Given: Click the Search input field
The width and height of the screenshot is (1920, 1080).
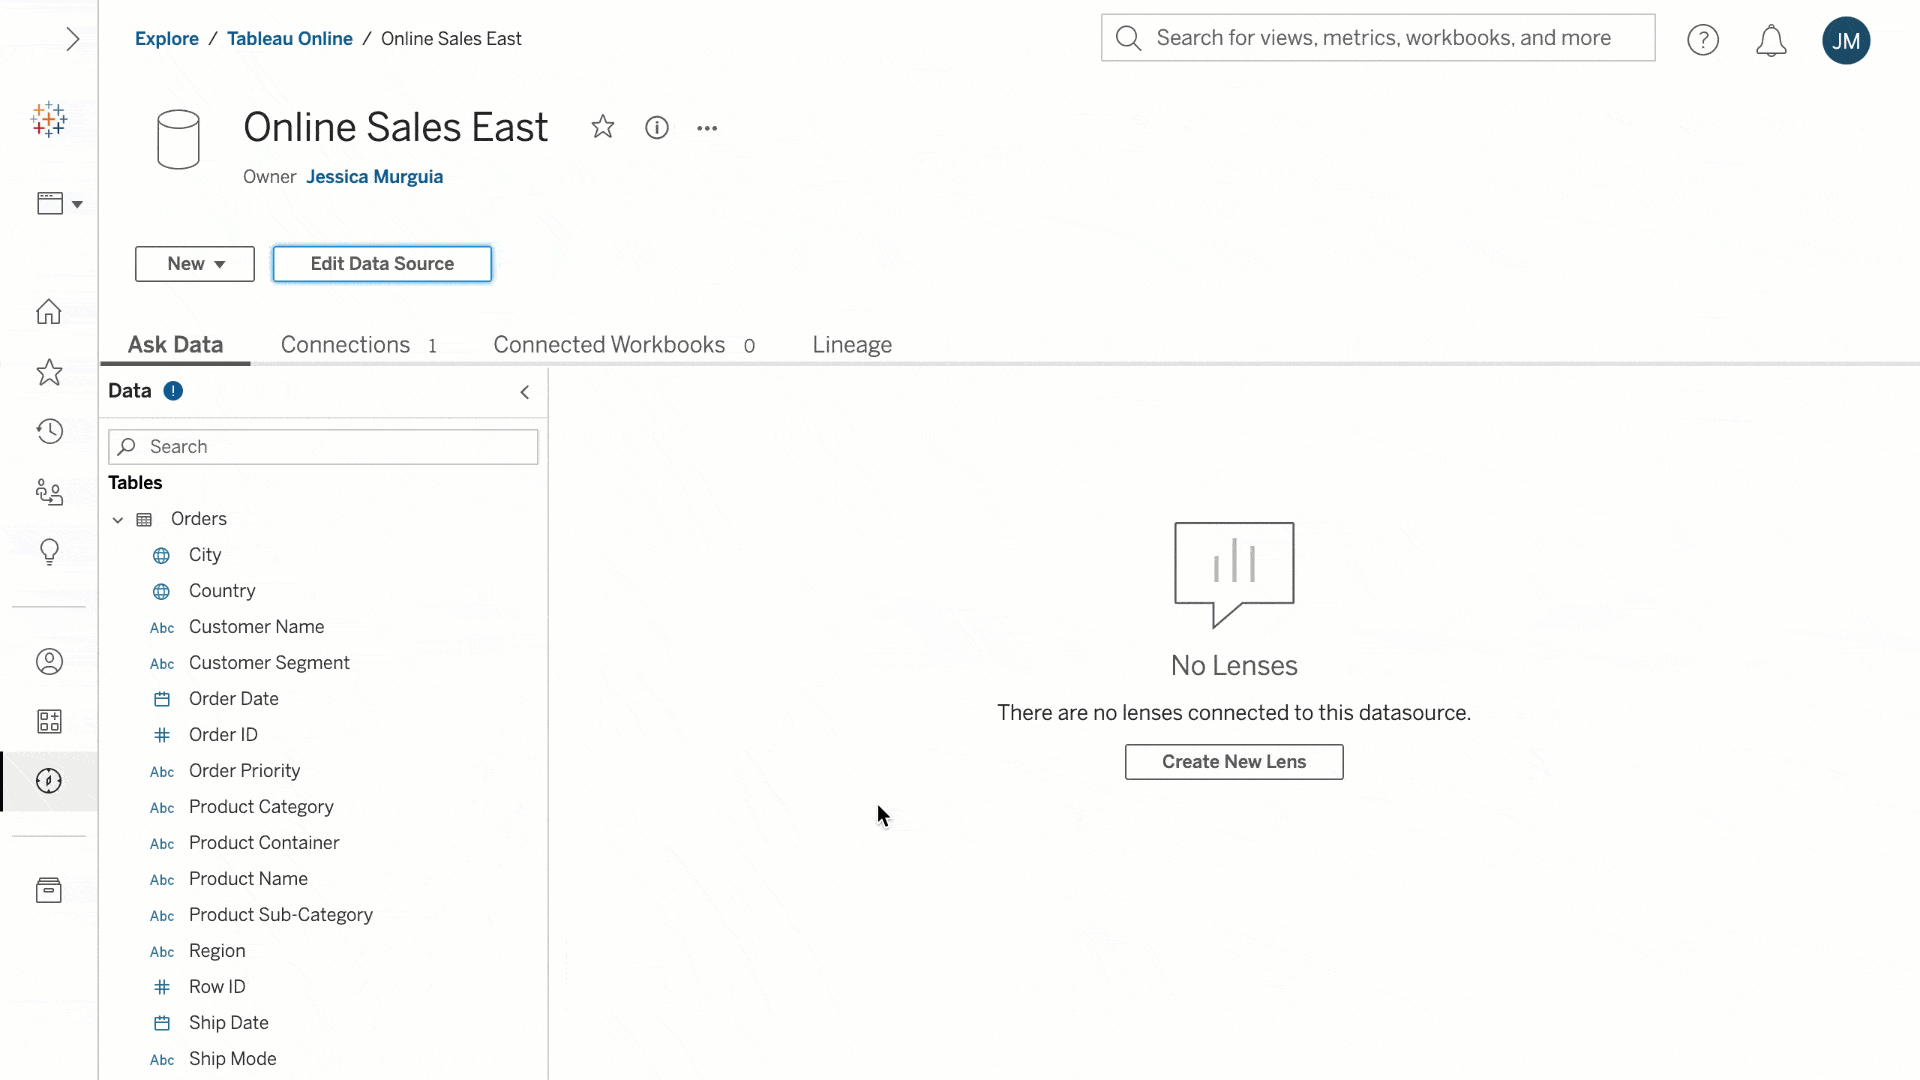Looking at the screenshot, I should click(x=323, y=446).
